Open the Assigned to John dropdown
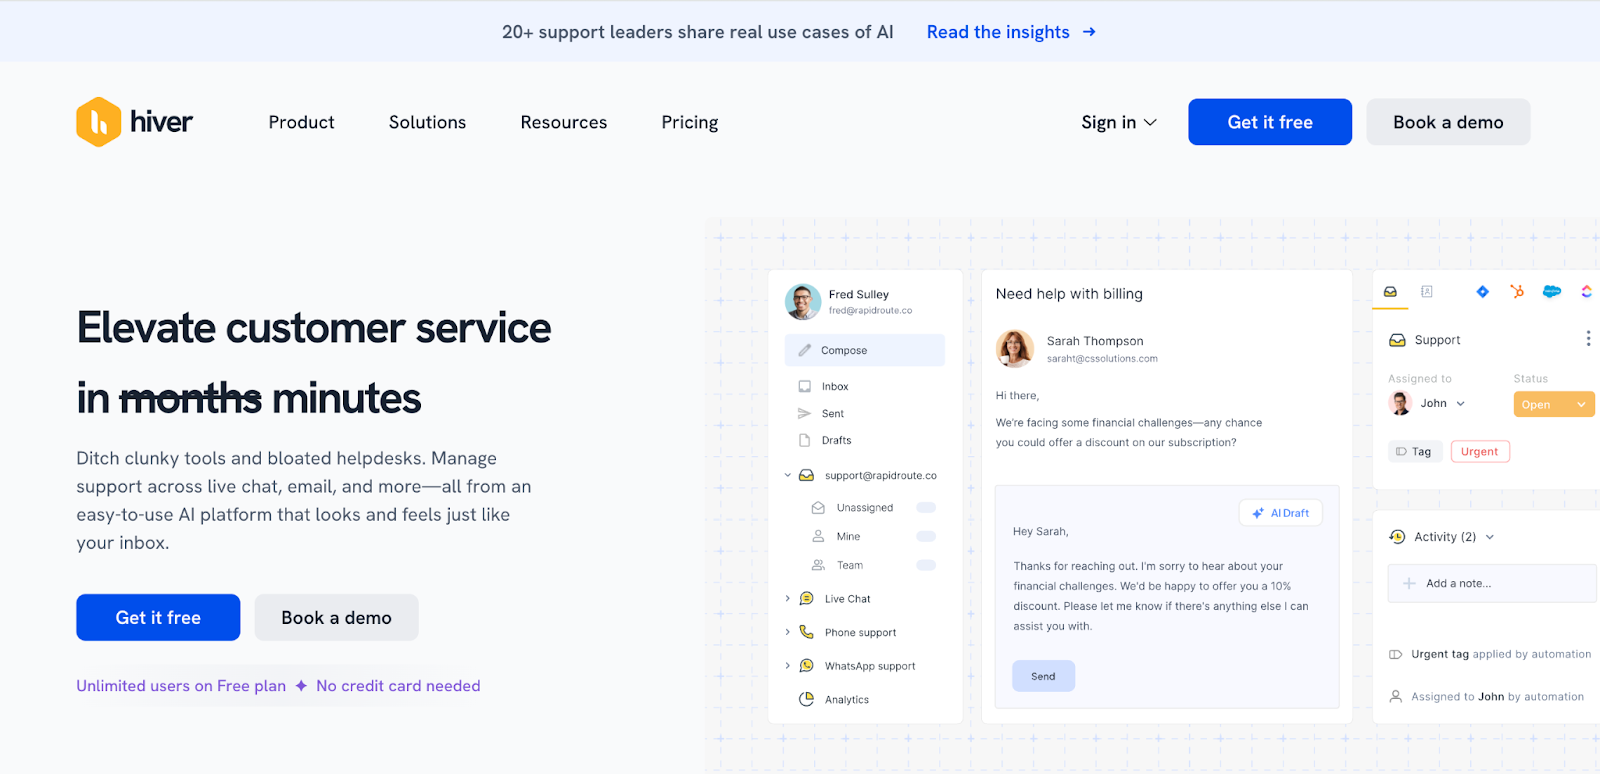 [1428, 403]
